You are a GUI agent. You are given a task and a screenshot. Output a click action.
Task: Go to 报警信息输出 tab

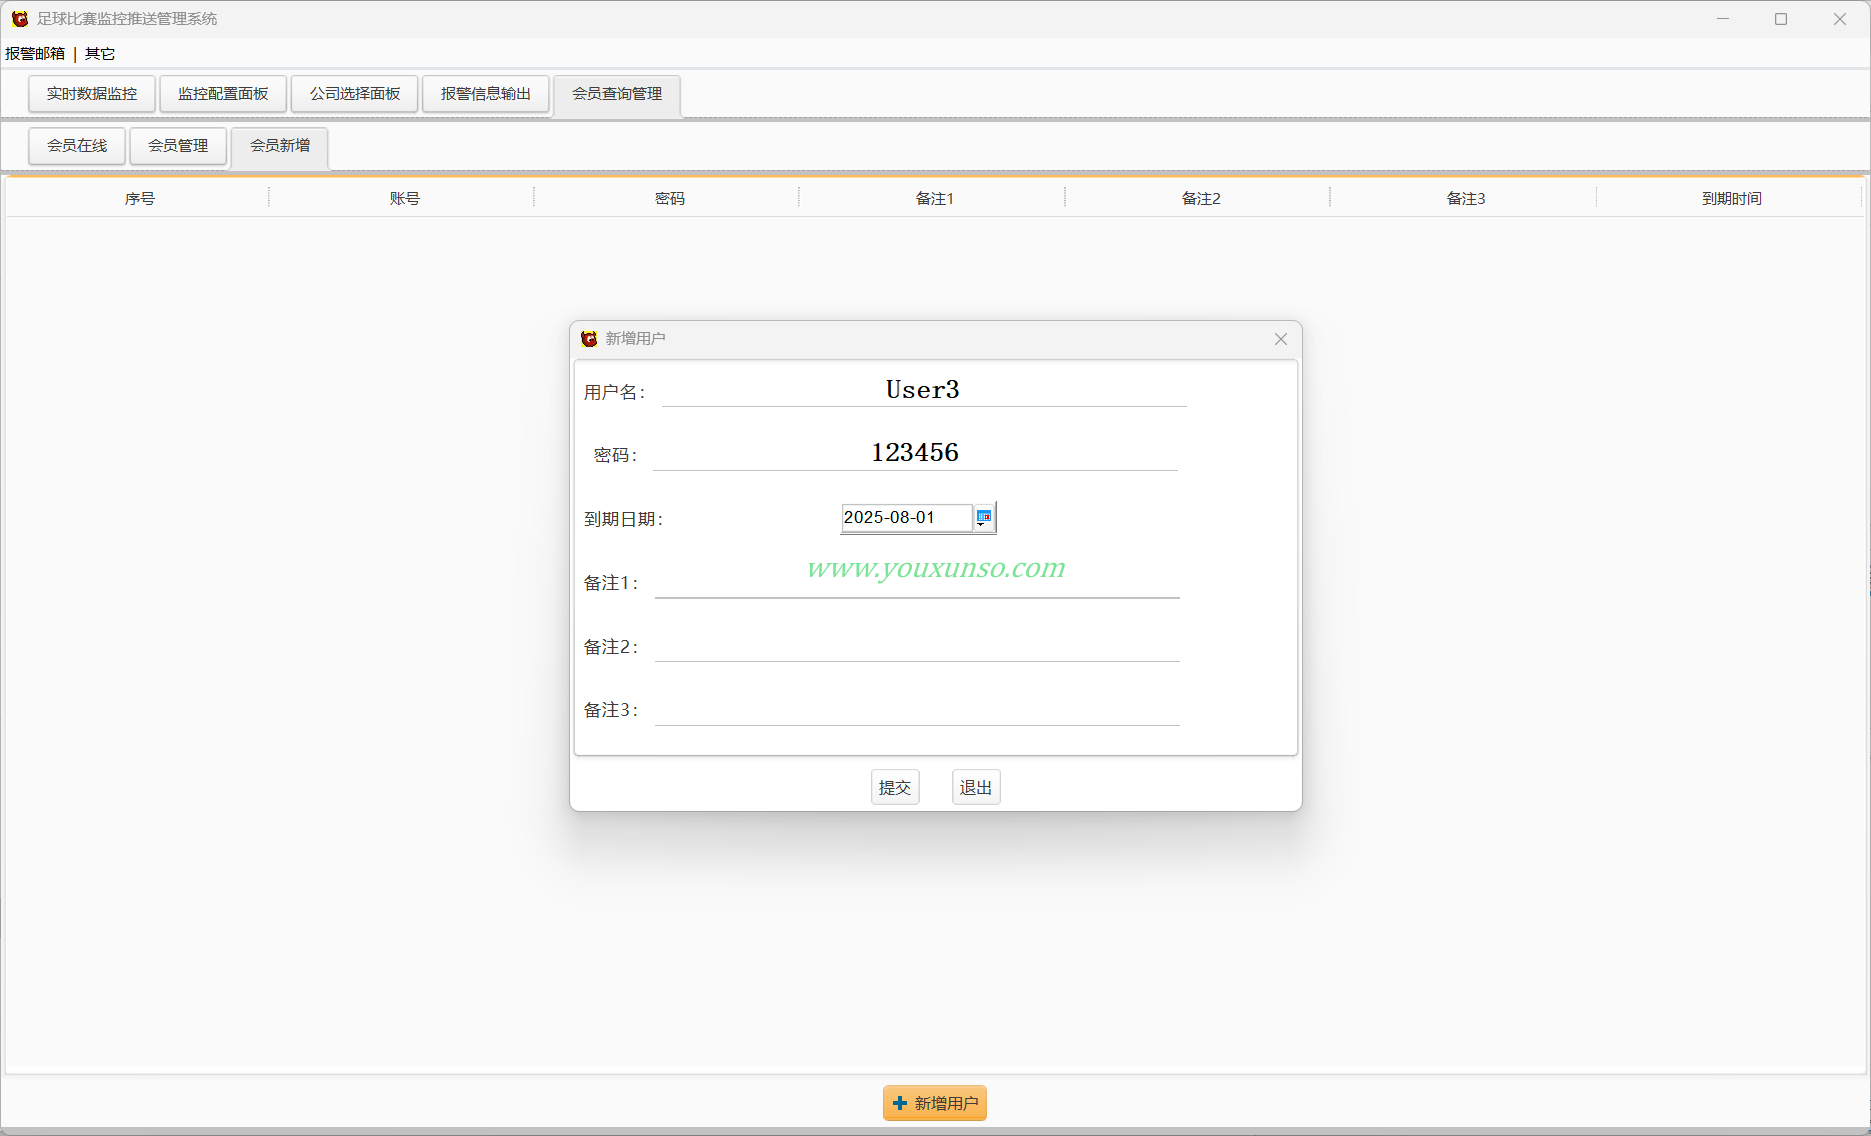tap(486, 94)
